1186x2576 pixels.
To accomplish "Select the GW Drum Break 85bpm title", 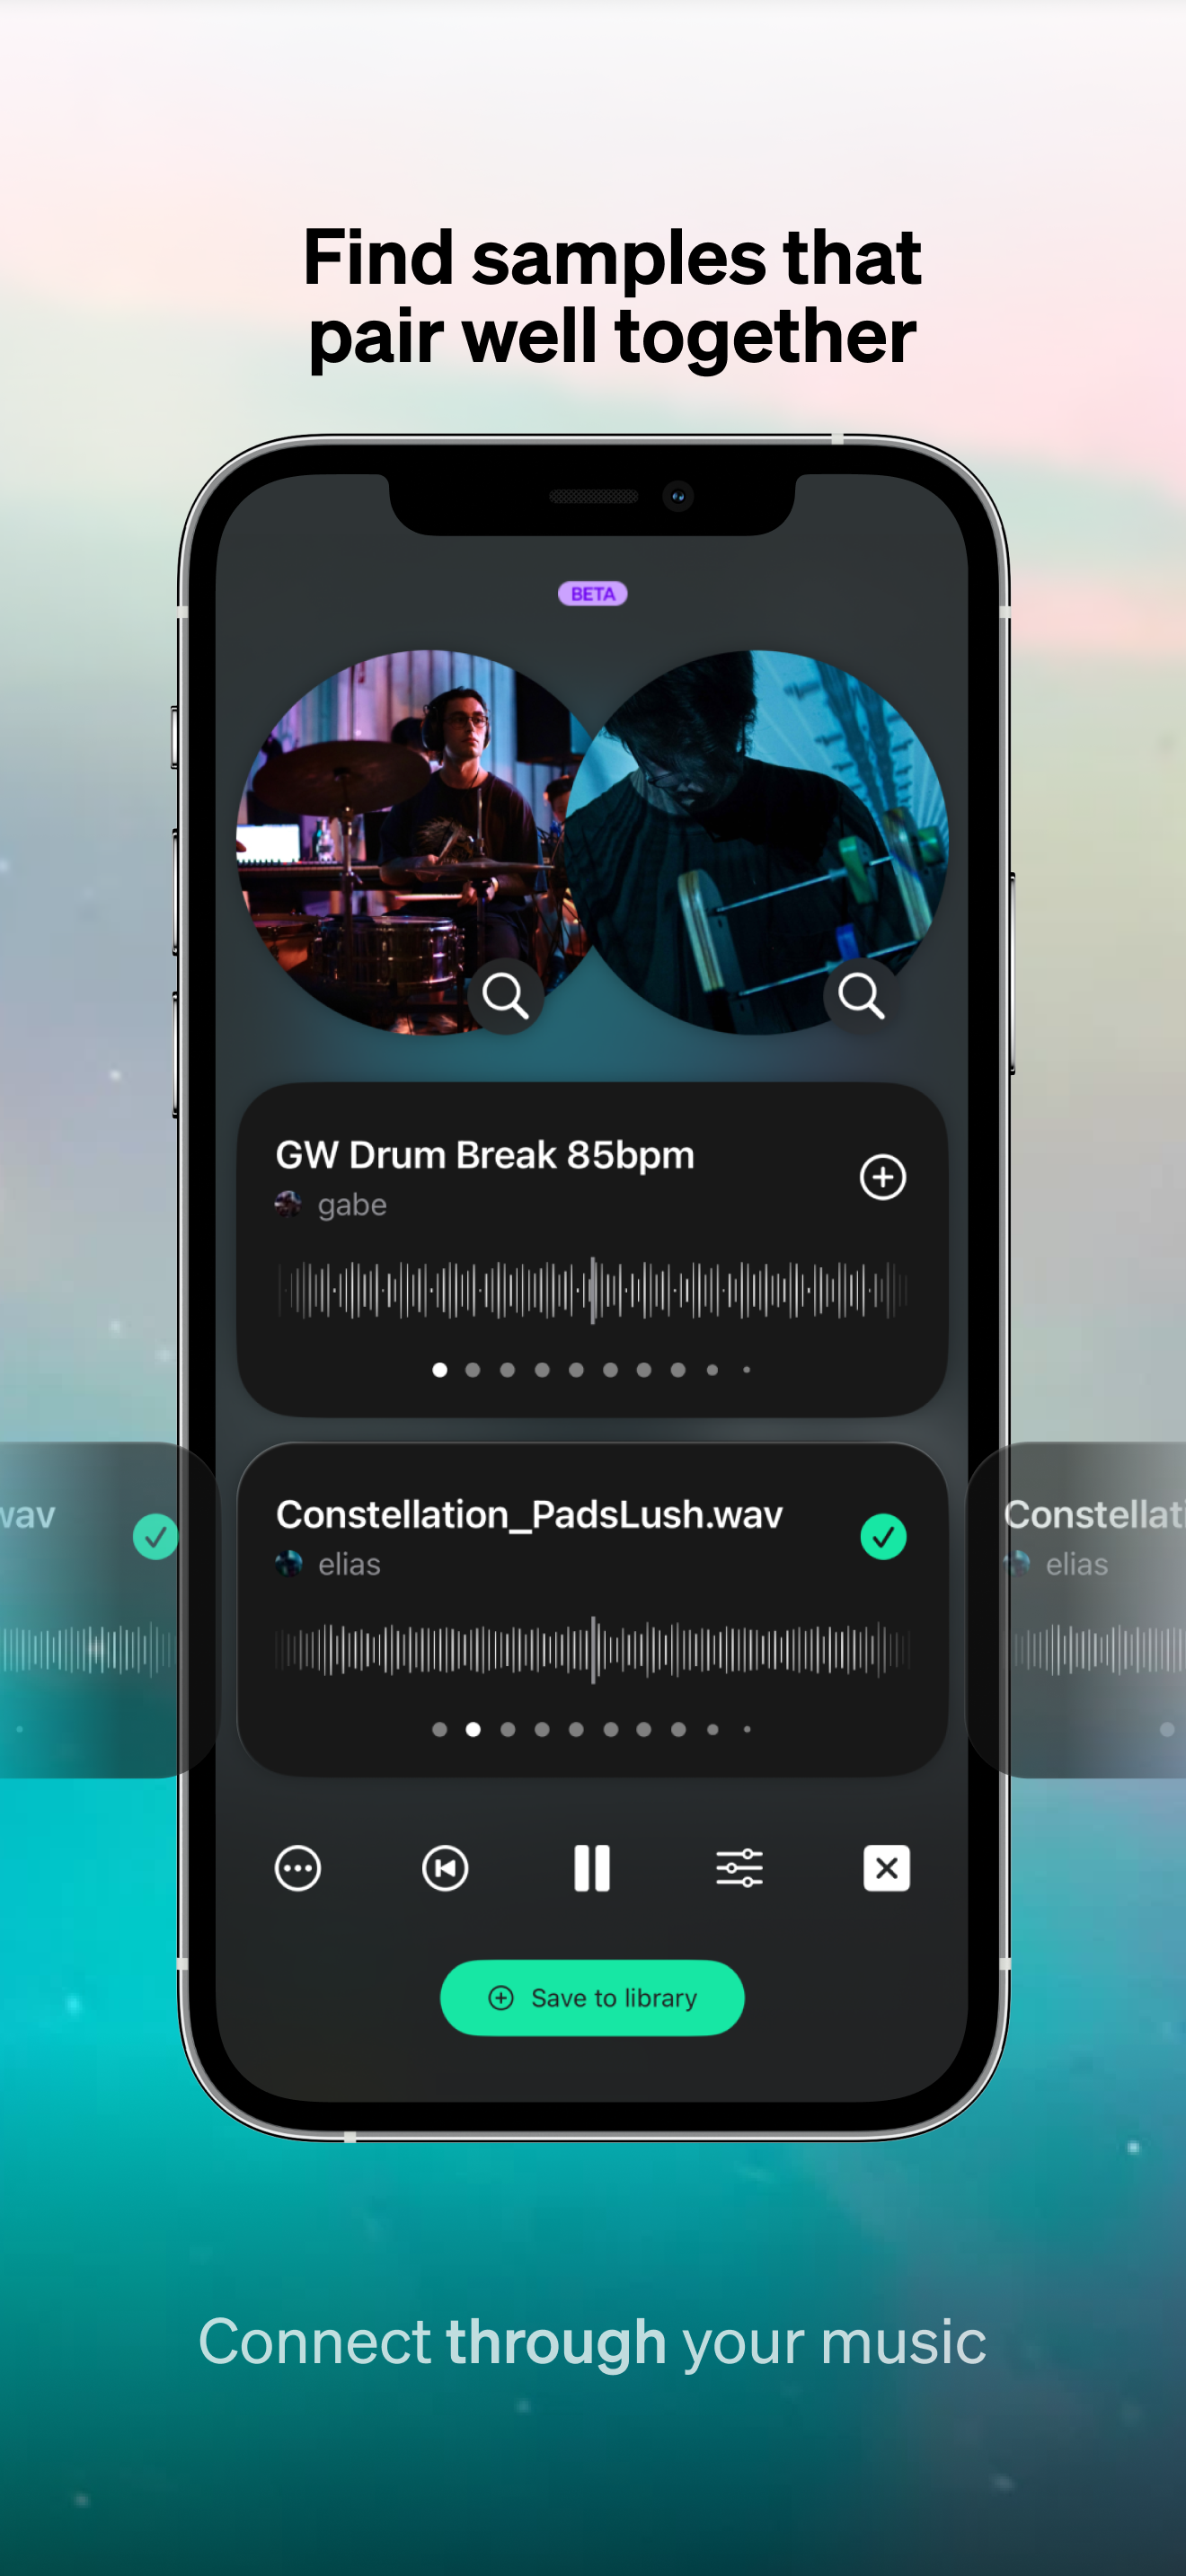I will click(x=485, y=1155).
